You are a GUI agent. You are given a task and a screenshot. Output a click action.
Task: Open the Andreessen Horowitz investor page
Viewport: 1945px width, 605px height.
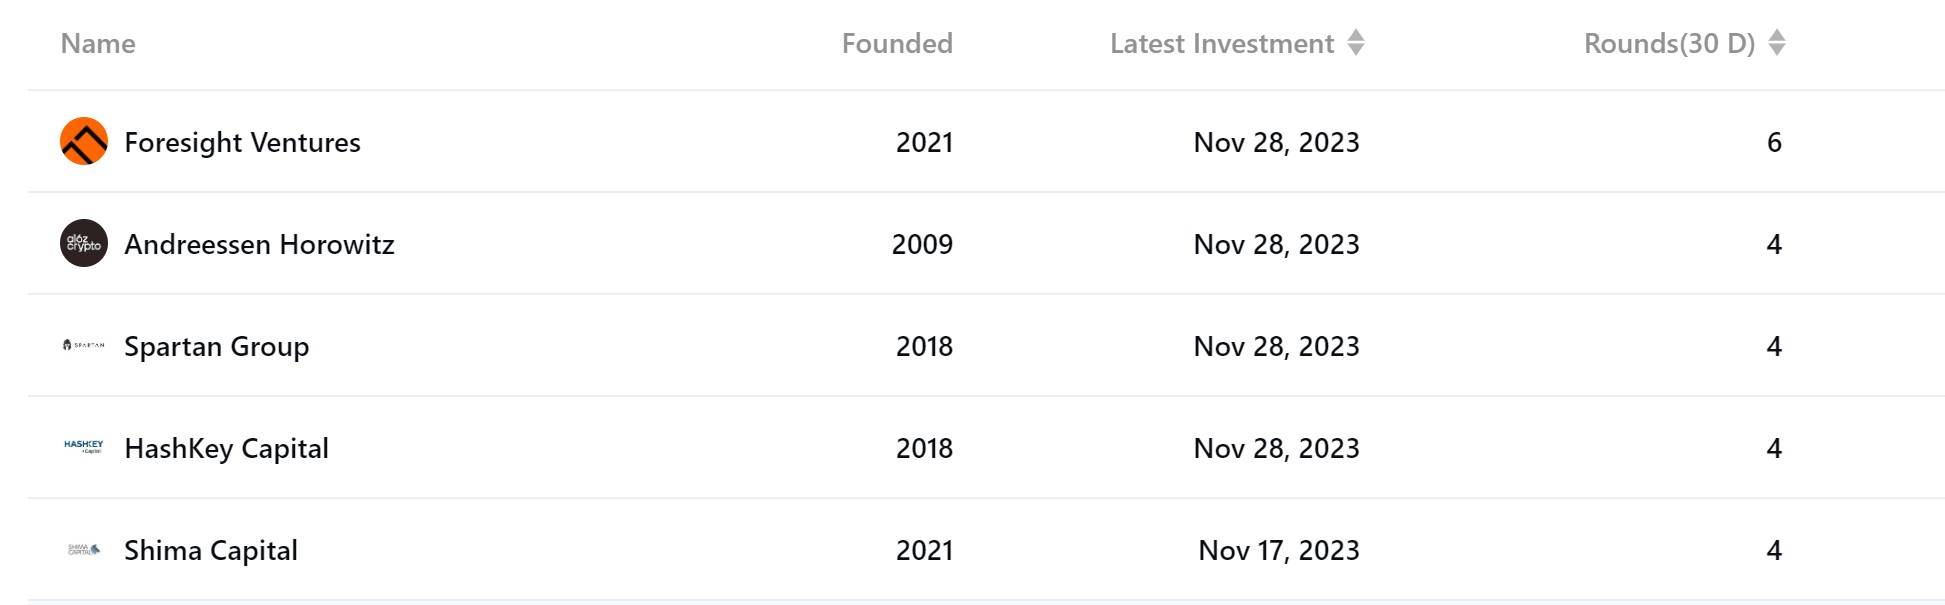coord(259,244)
